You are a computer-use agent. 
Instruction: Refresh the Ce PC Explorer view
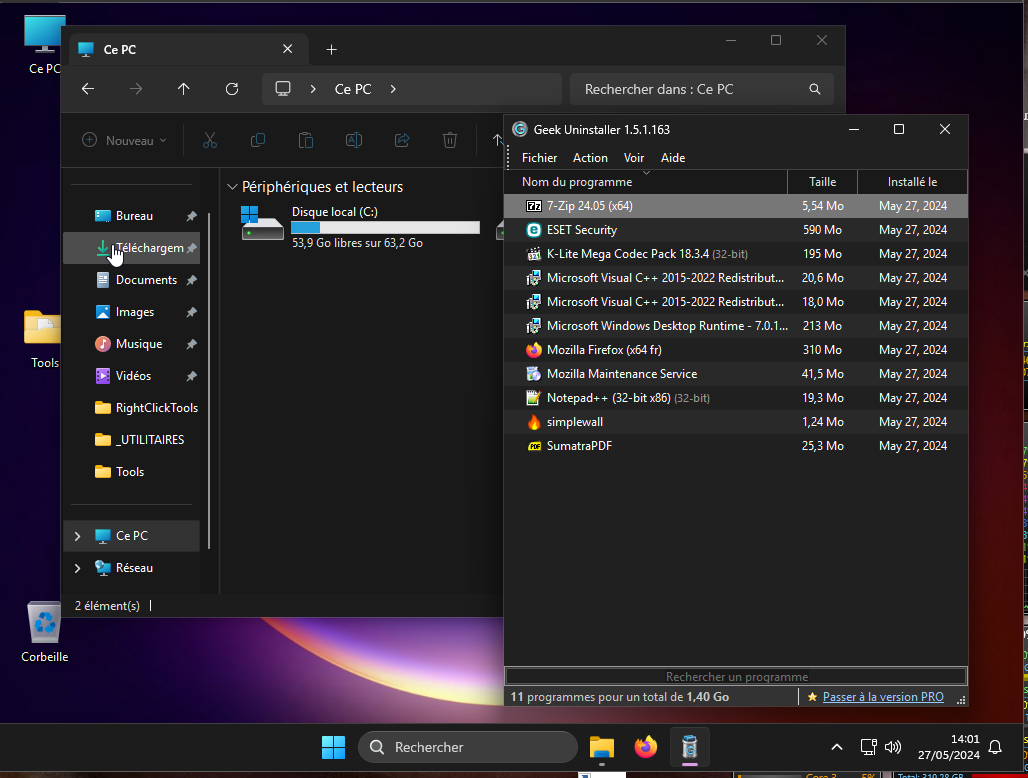[x=232, y=89]
